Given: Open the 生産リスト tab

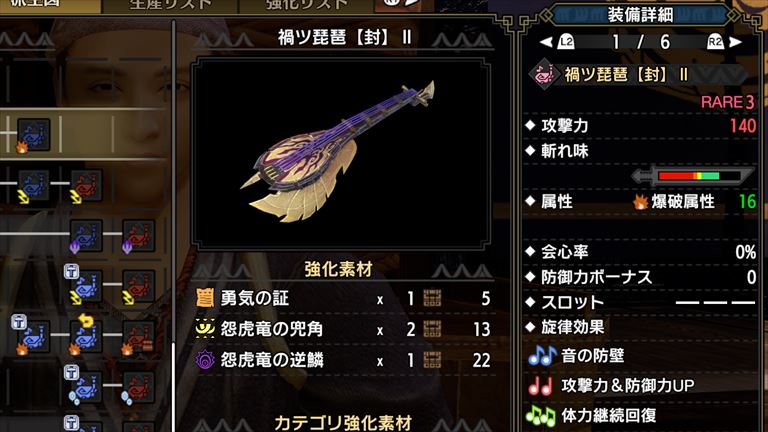Looking at the screenshot, I should click(170, 5).
